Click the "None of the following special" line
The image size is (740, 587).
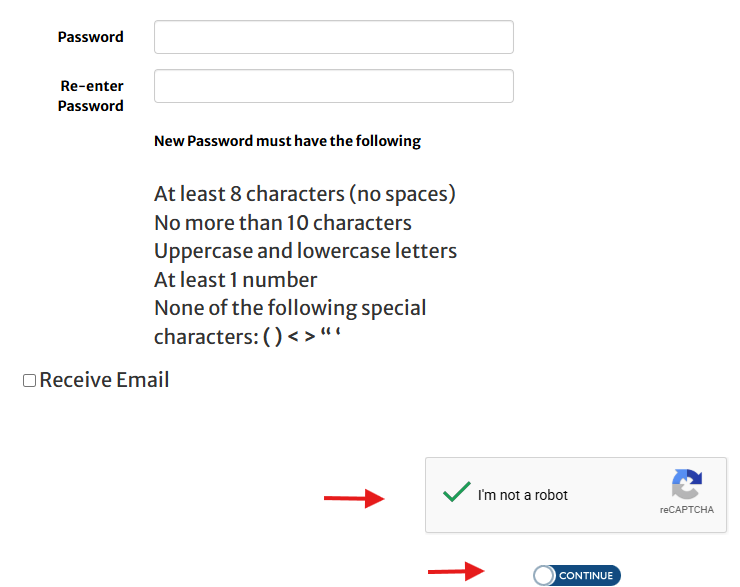[x=289, y=308]
